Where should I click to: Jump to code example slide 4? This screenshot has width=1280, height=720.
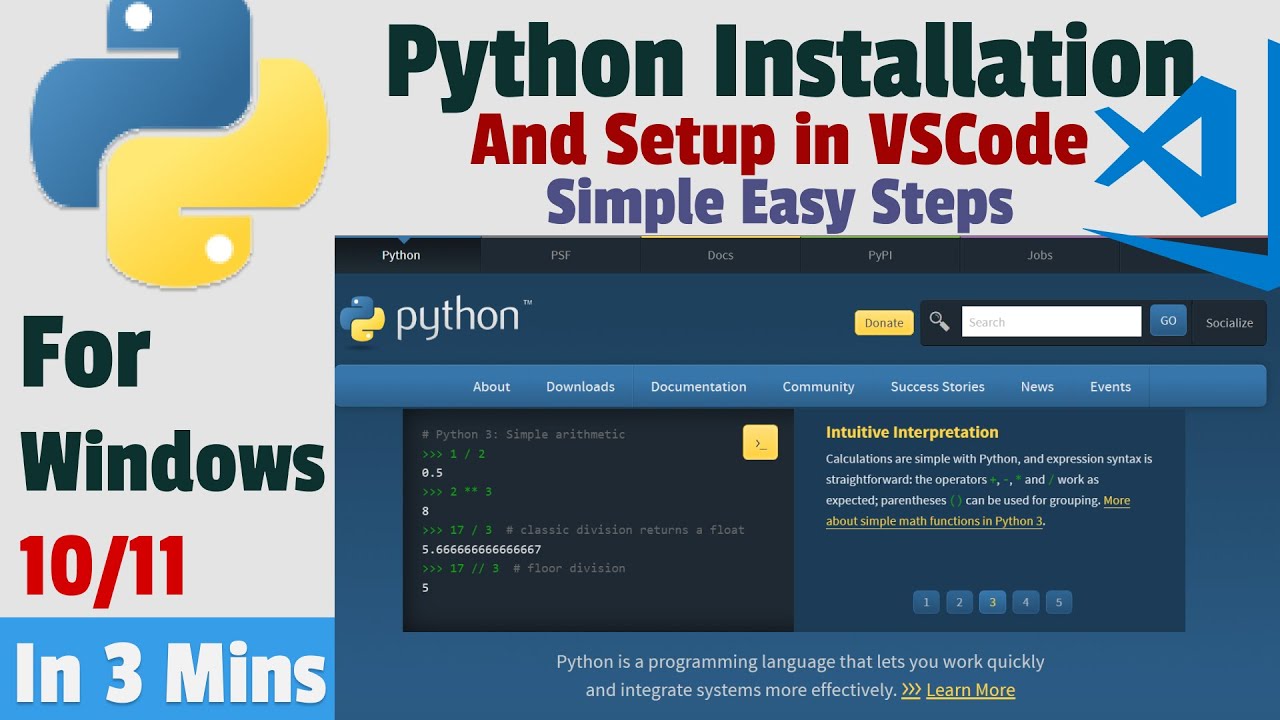point(1025,602)
